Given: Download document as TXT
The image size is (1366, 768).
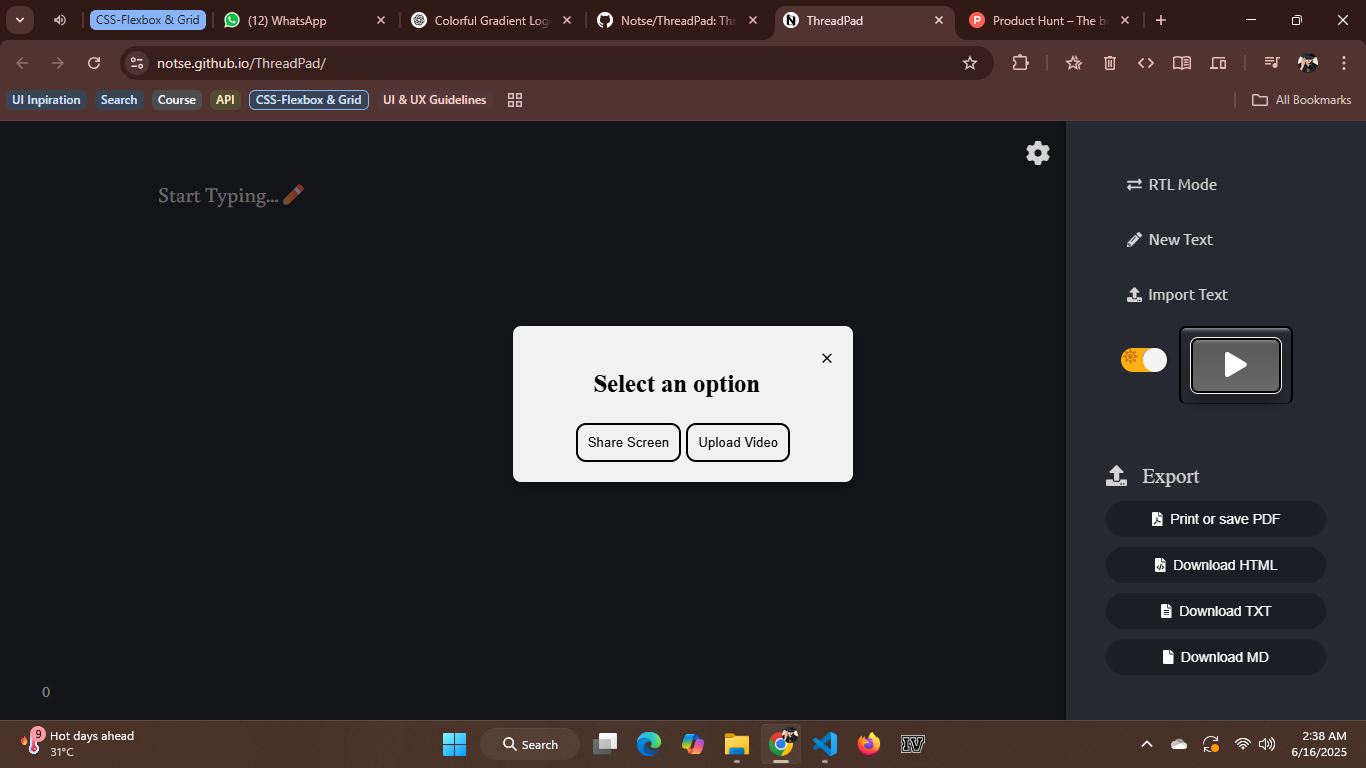Looking at the screenshot, I should tap(1216, 611).
